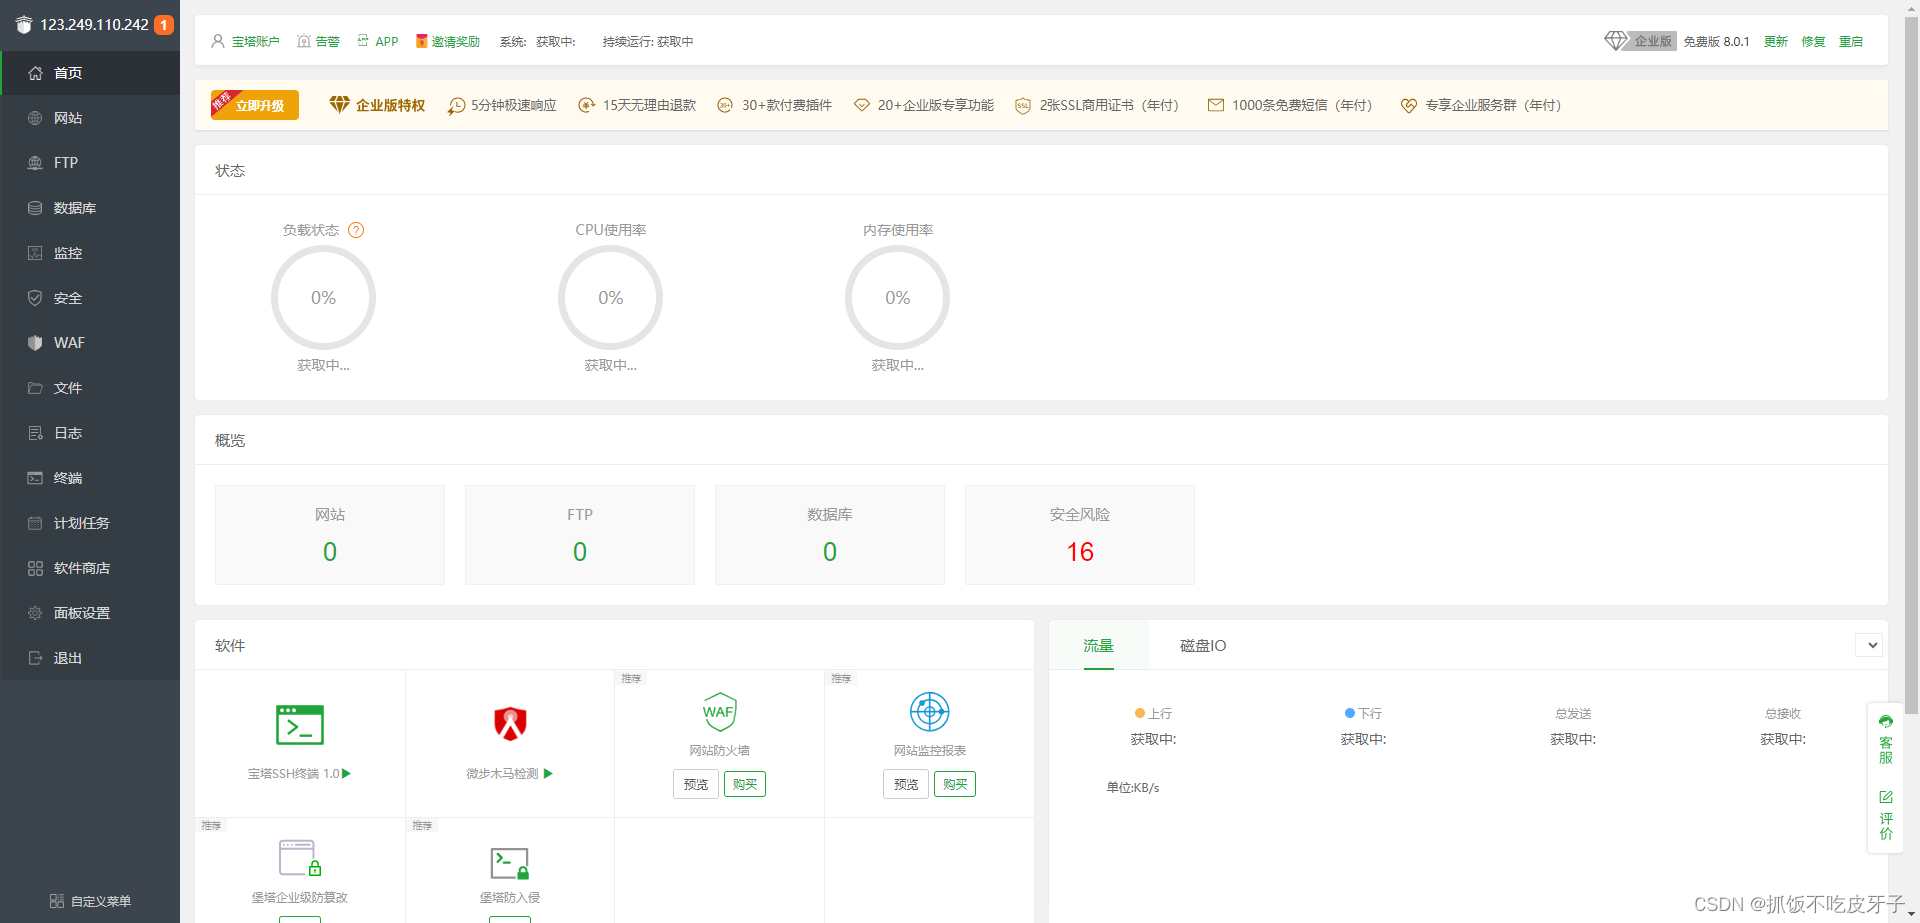
Task: Click the 安全 shield icon
Action: (35, 298)
